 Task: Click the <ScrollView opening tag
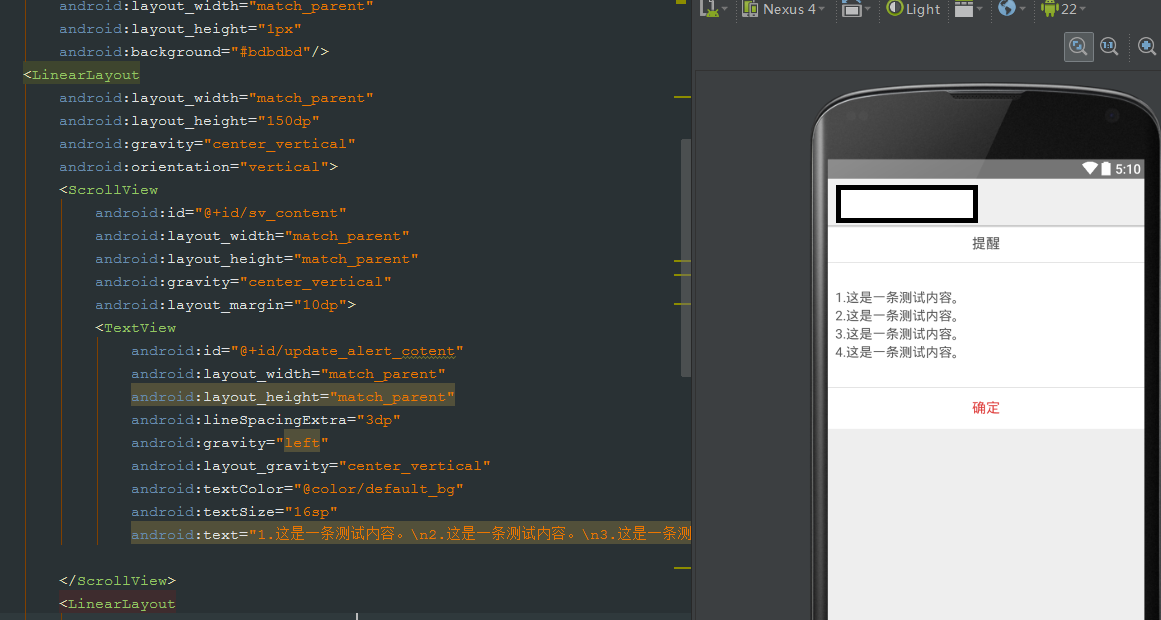click(x=109, y=190)
